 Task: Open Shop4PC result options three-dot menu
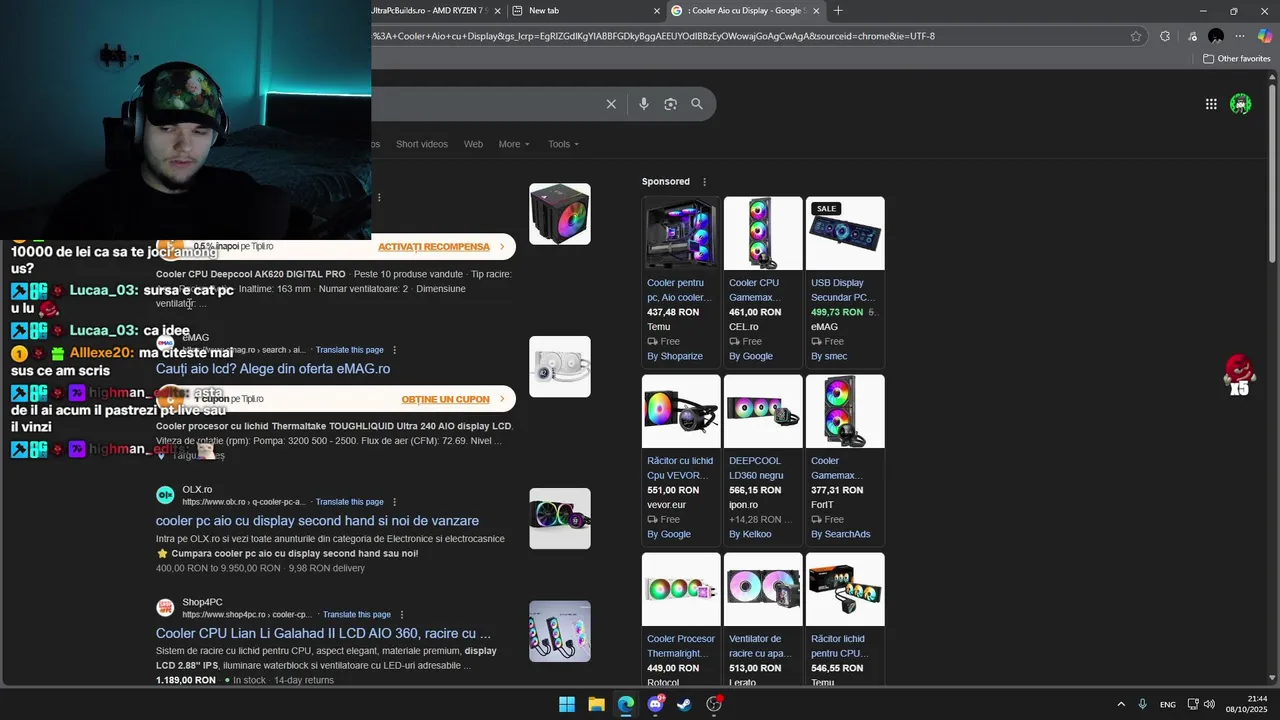(402, 615)
